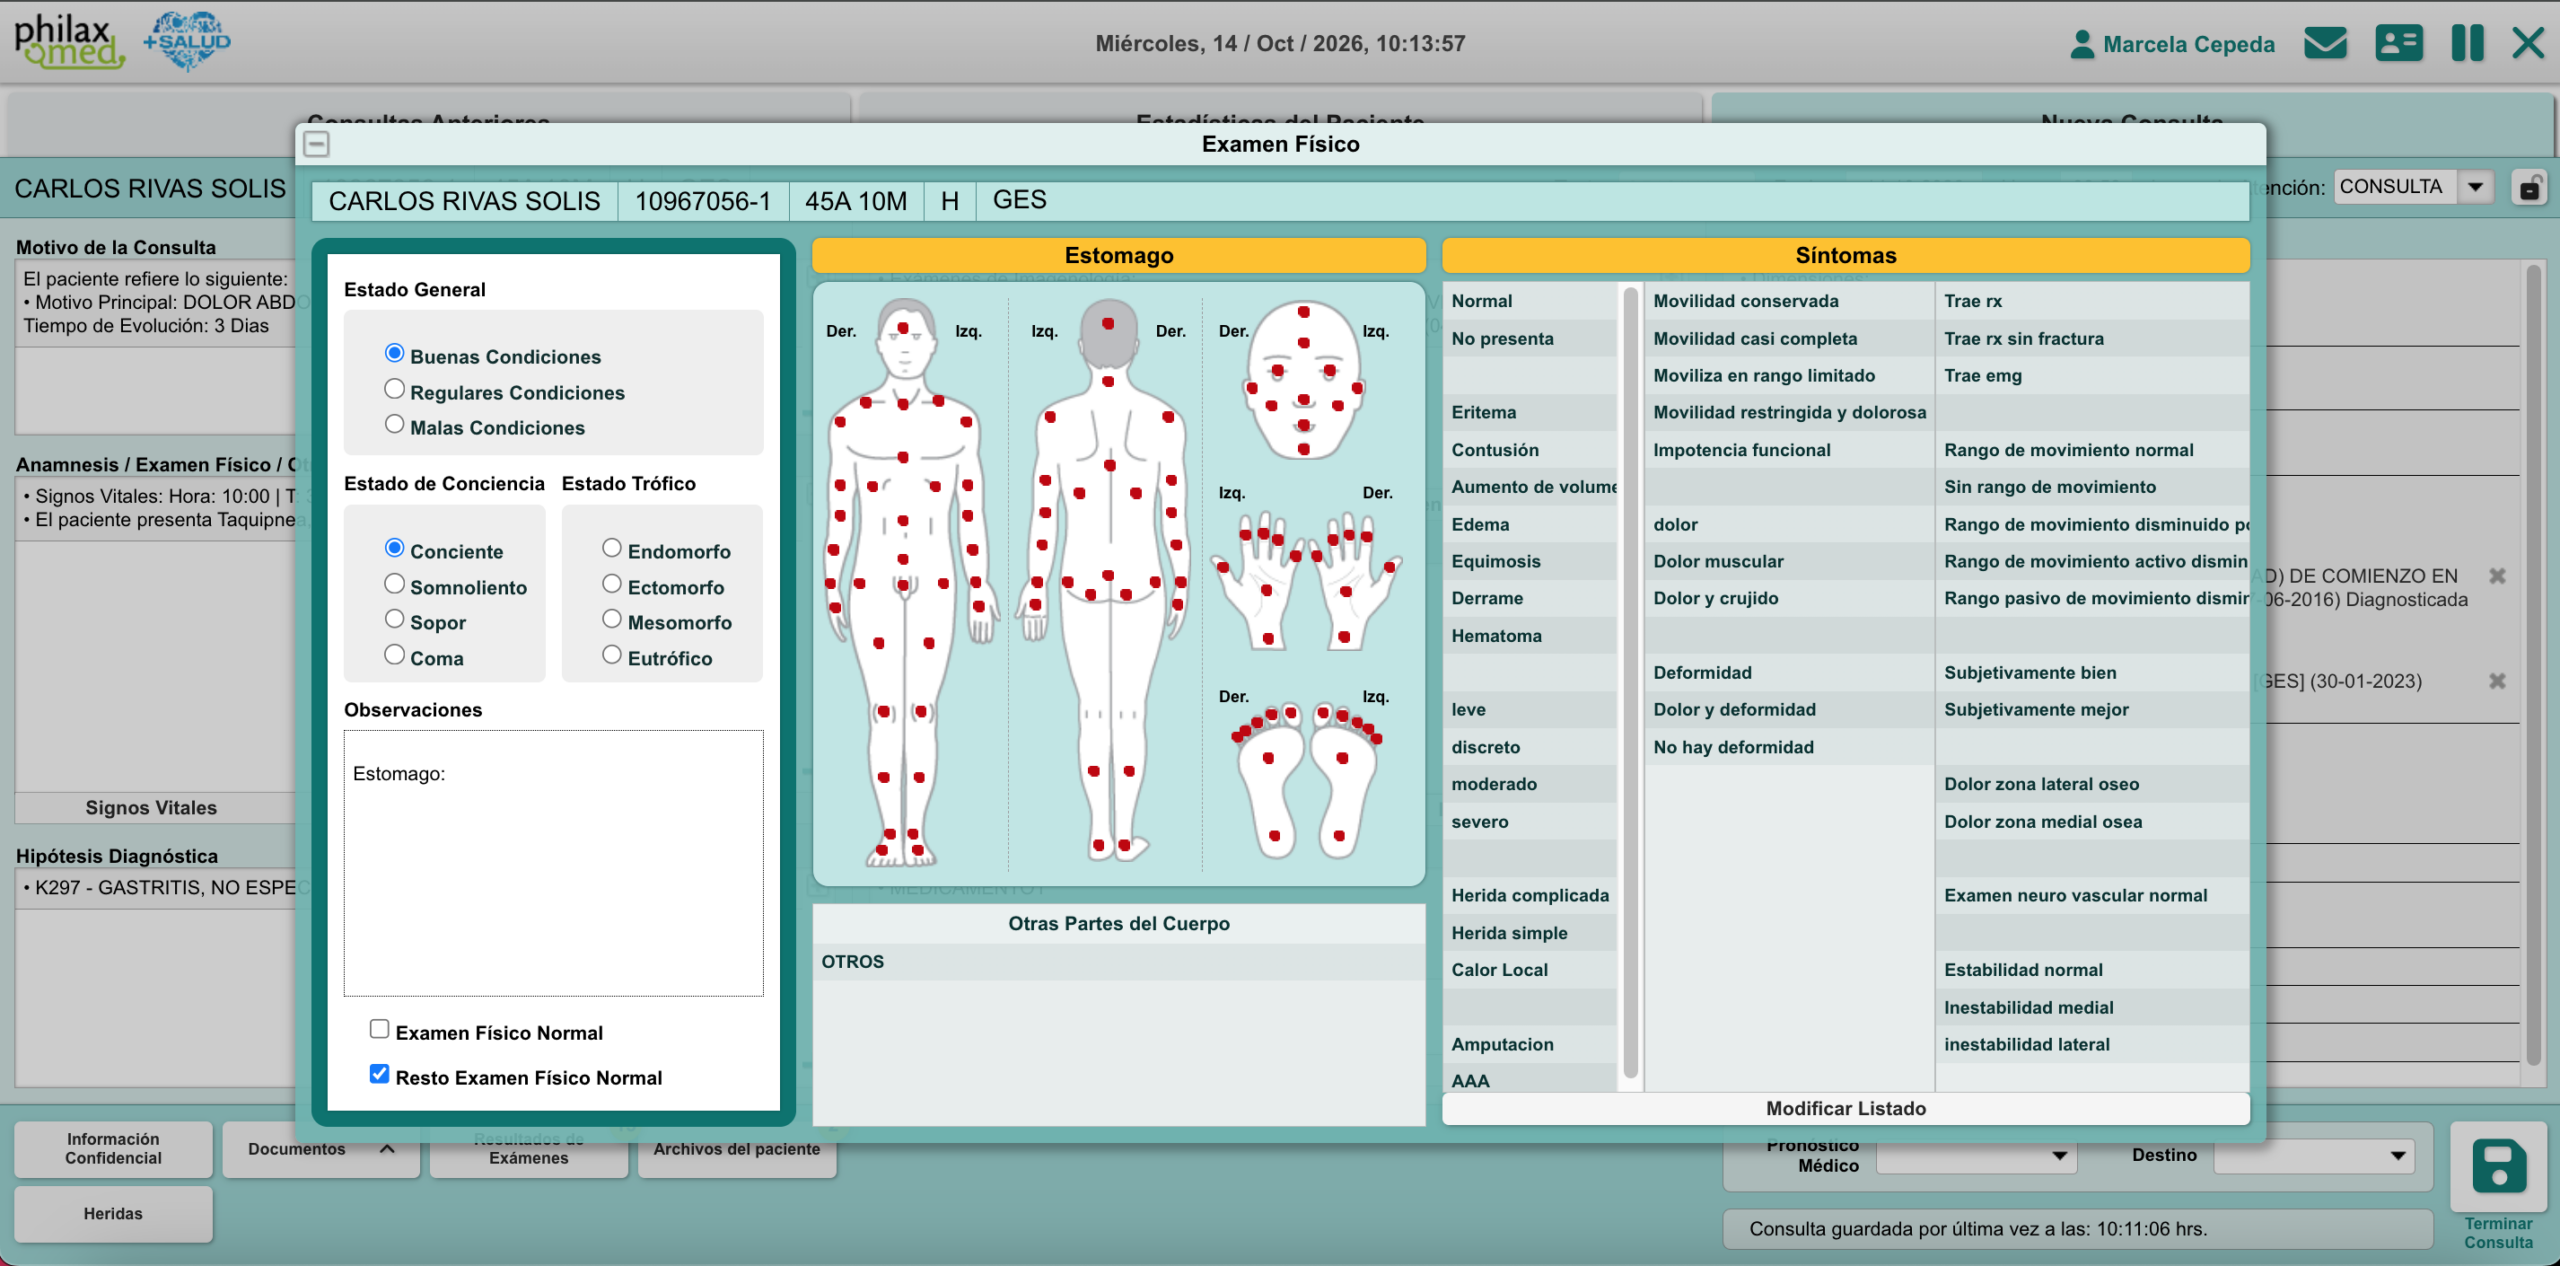Click the OTROS body part row
The height and width of the screenshot is (1266, 2560).
pos(1119,962)
